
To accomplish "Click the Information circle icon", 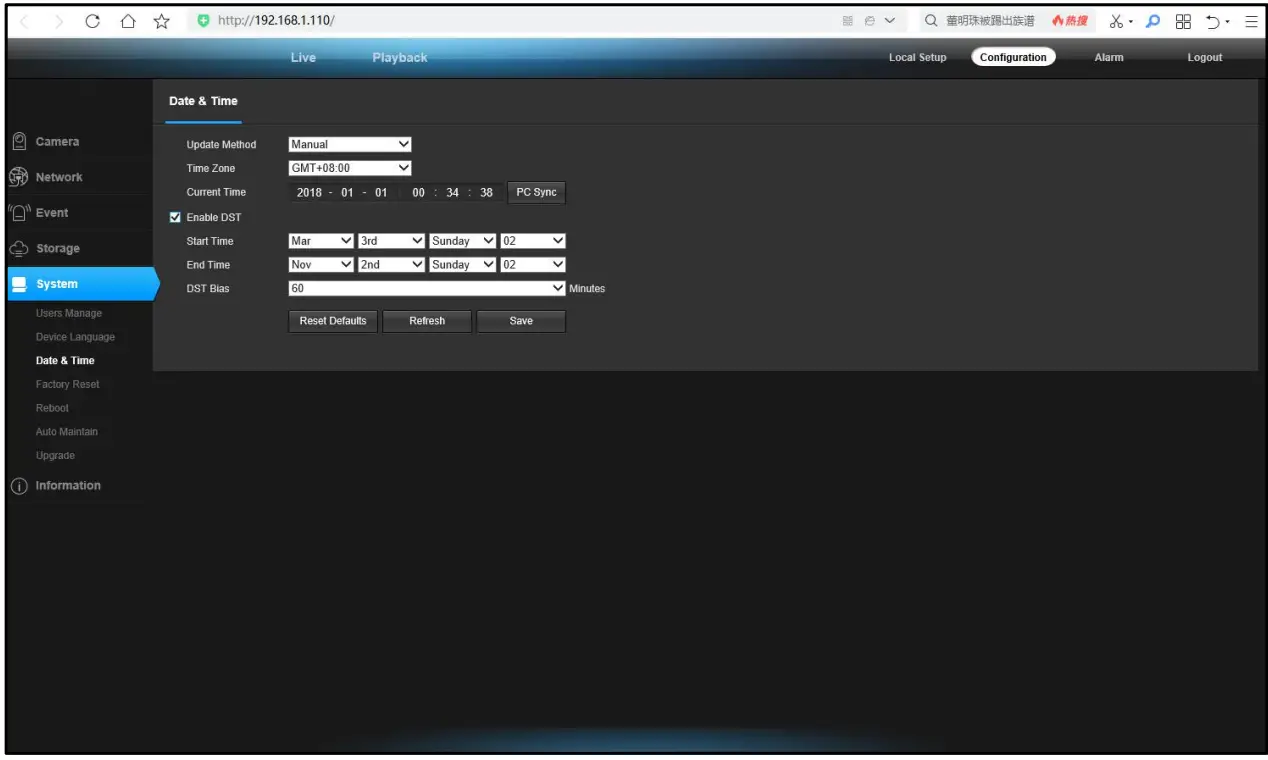I will (18, 486).
